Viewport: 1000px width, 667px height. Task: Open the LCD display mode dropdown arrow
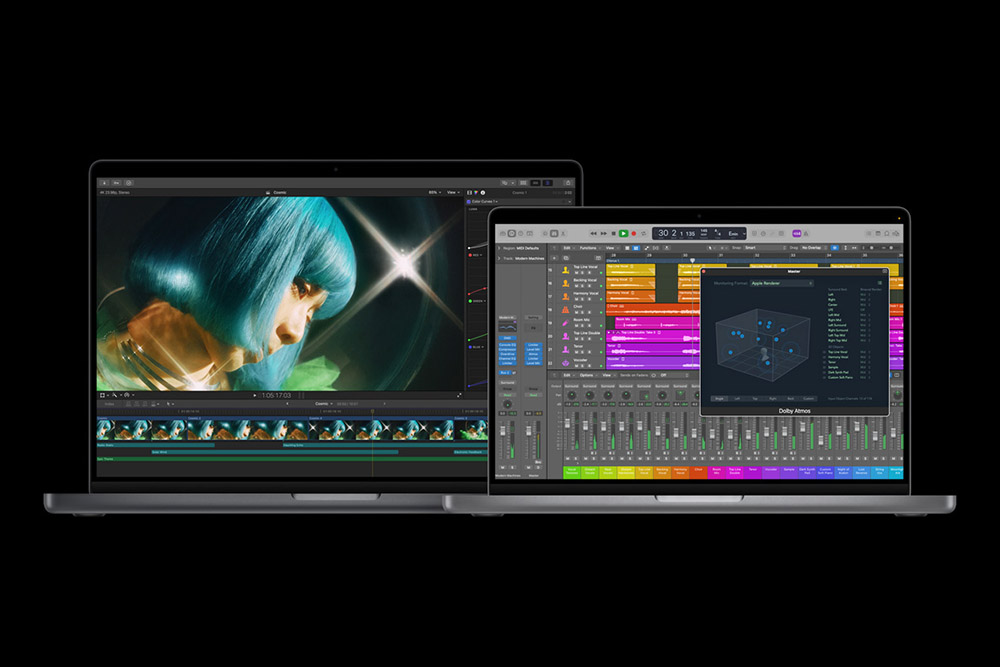tap(744, 233)
